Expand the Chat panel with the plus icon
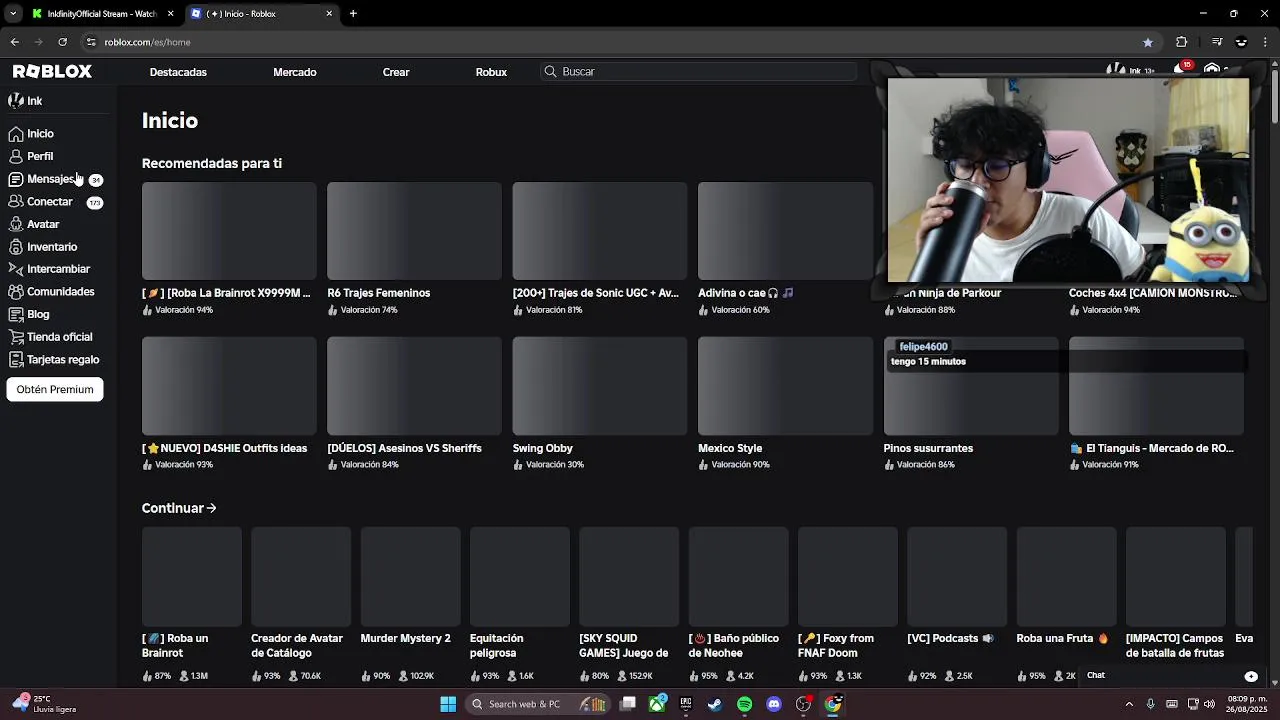 (1251, 676)
